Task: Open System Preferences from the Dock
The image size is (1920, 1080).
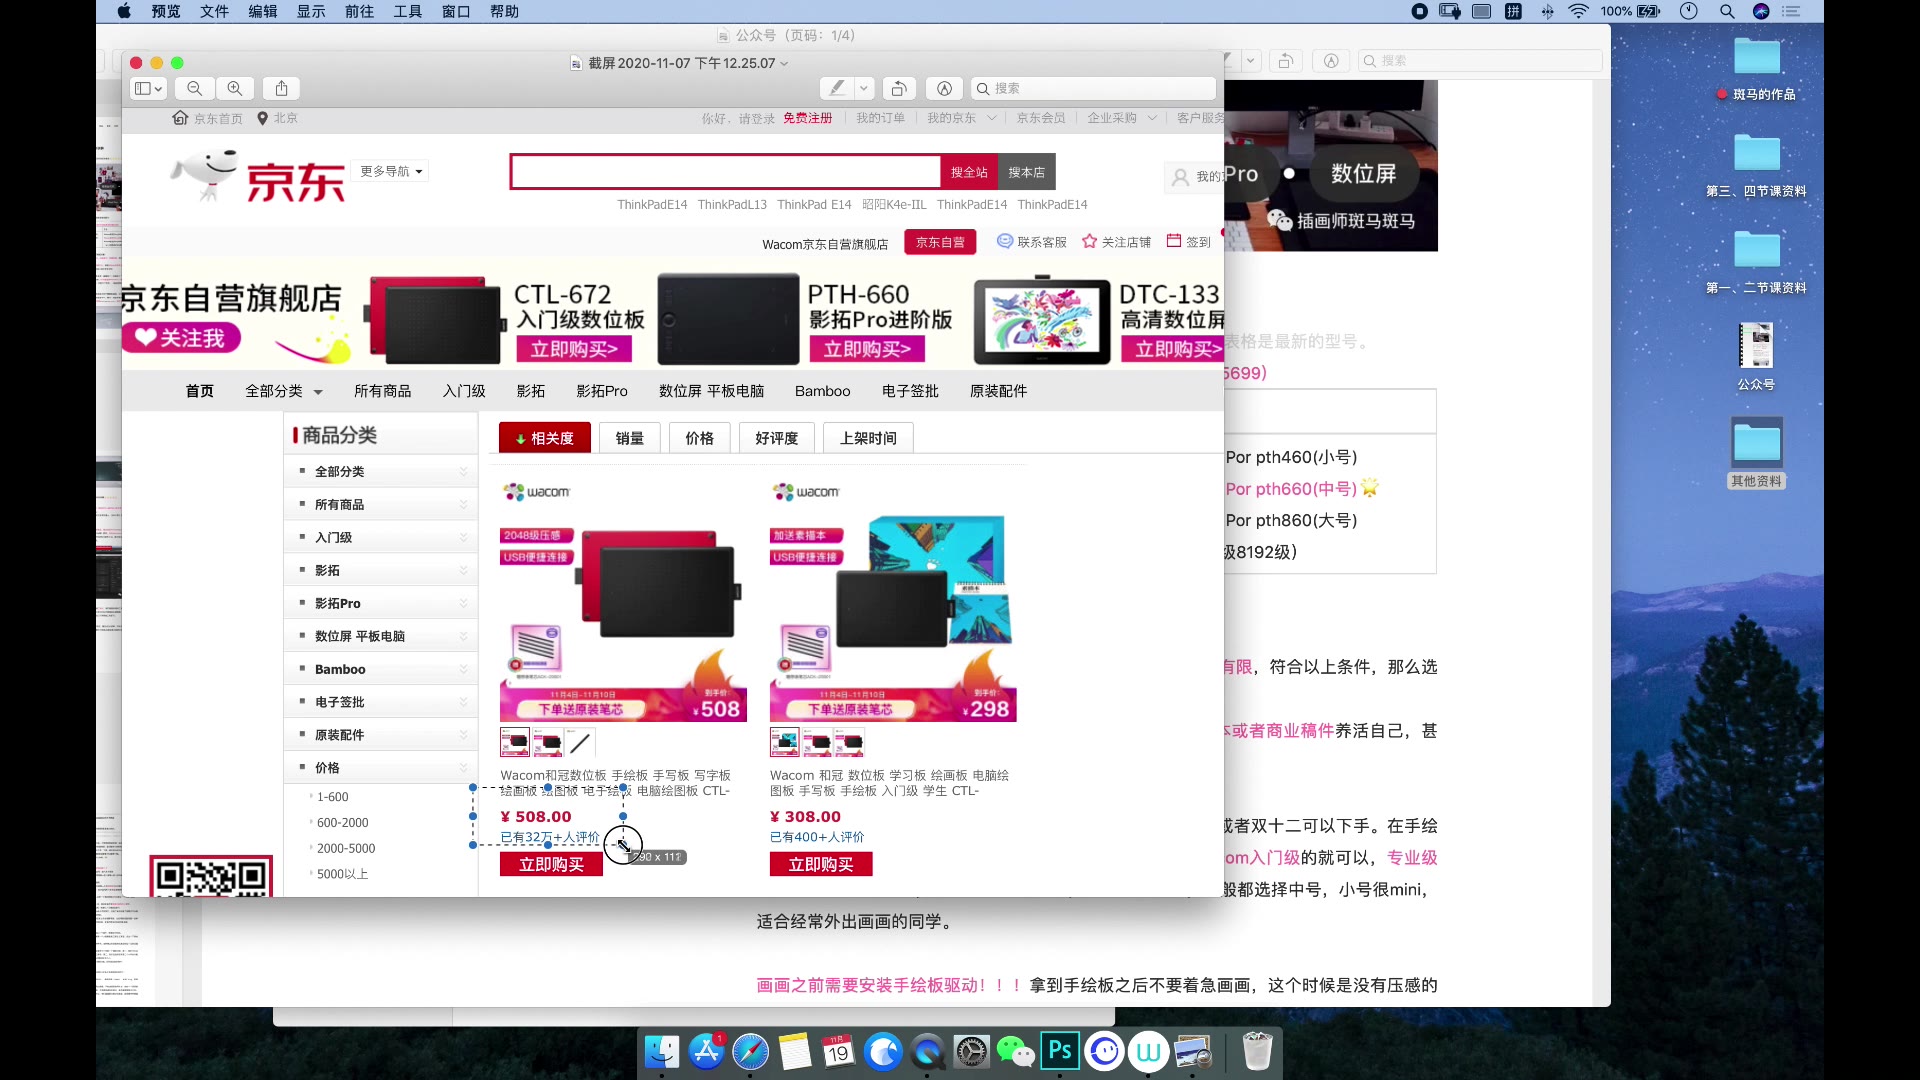Action: tap(971, 1051)
